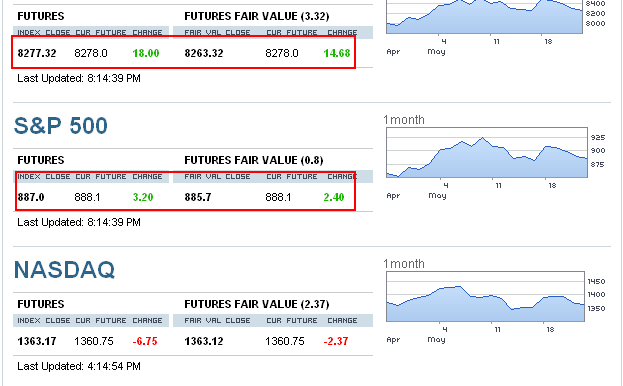Click NASDAQ index close 1363.17
623x386 pixels.
click(37, 342)
